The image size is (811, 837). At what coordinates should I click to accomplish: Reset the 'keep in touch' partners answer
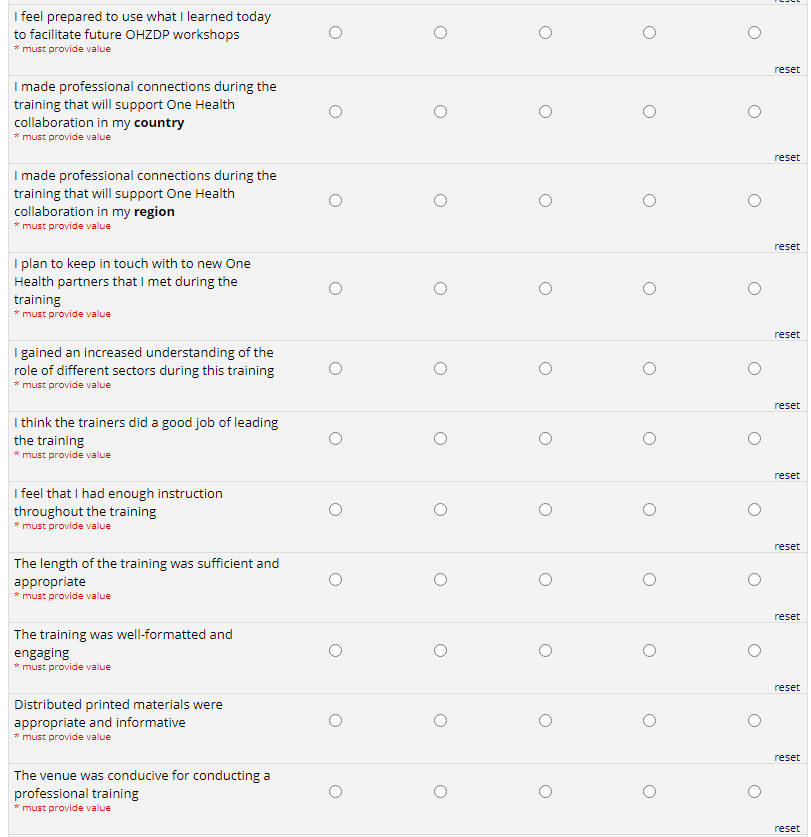(x=787, y=334)
